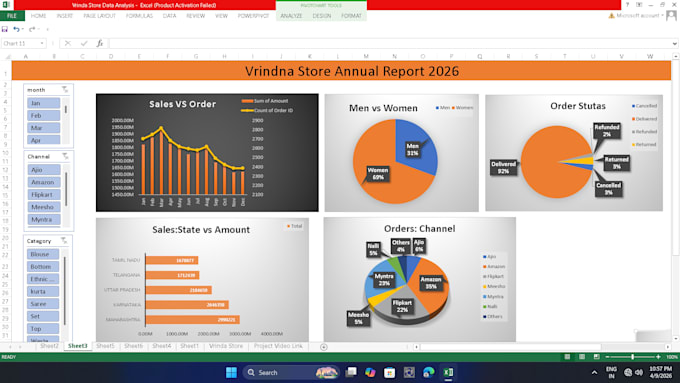
Task: Open Microsoft Store from taskbar
Action: click(389, 373)
